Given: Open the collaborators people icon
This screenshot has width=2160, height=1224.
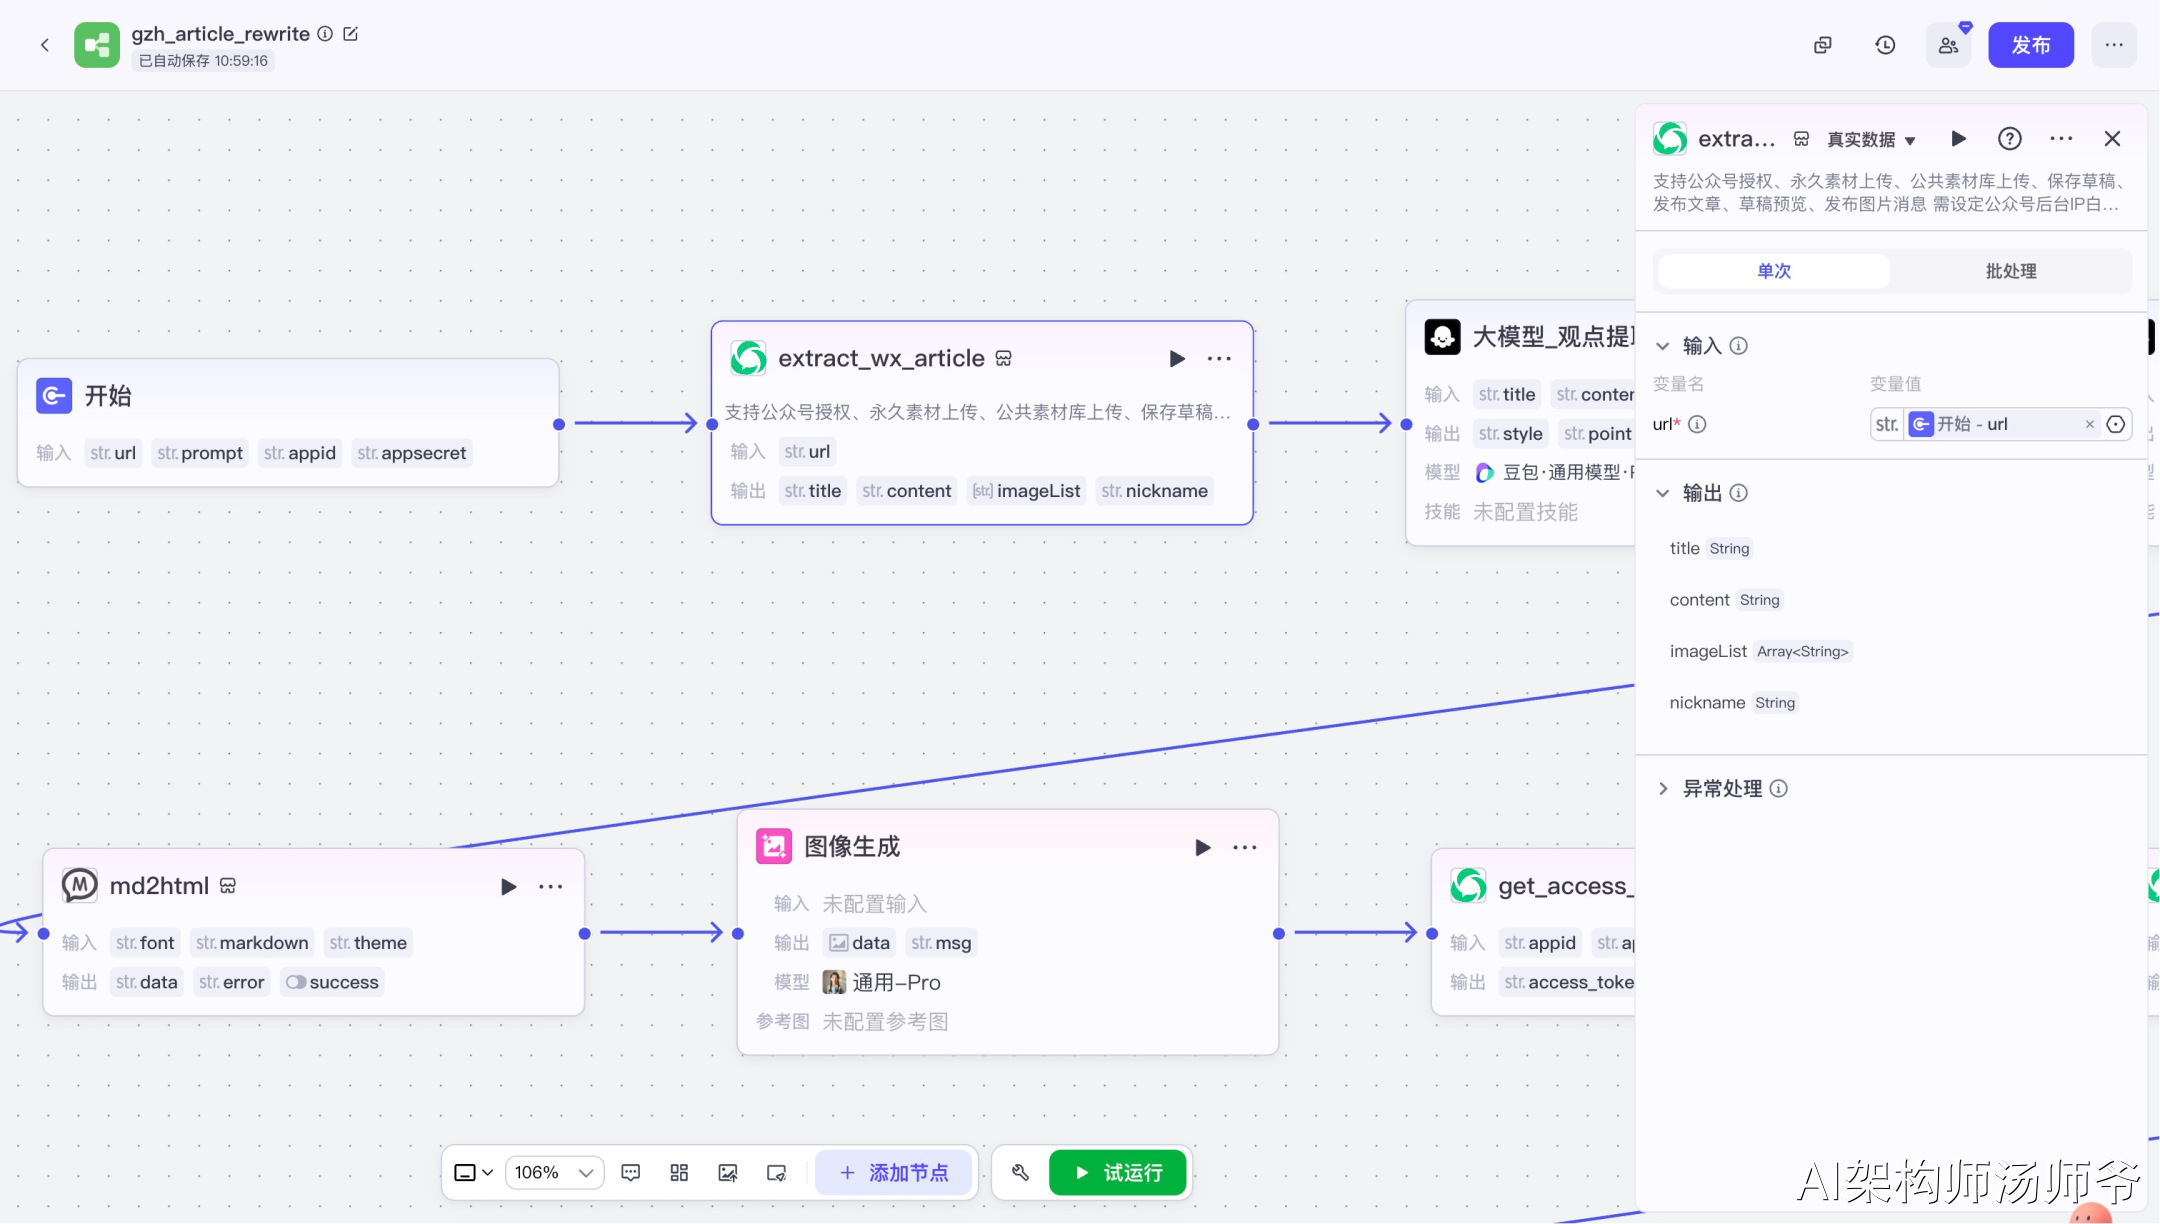Looking at the screenshot, I should [1948, 45].
